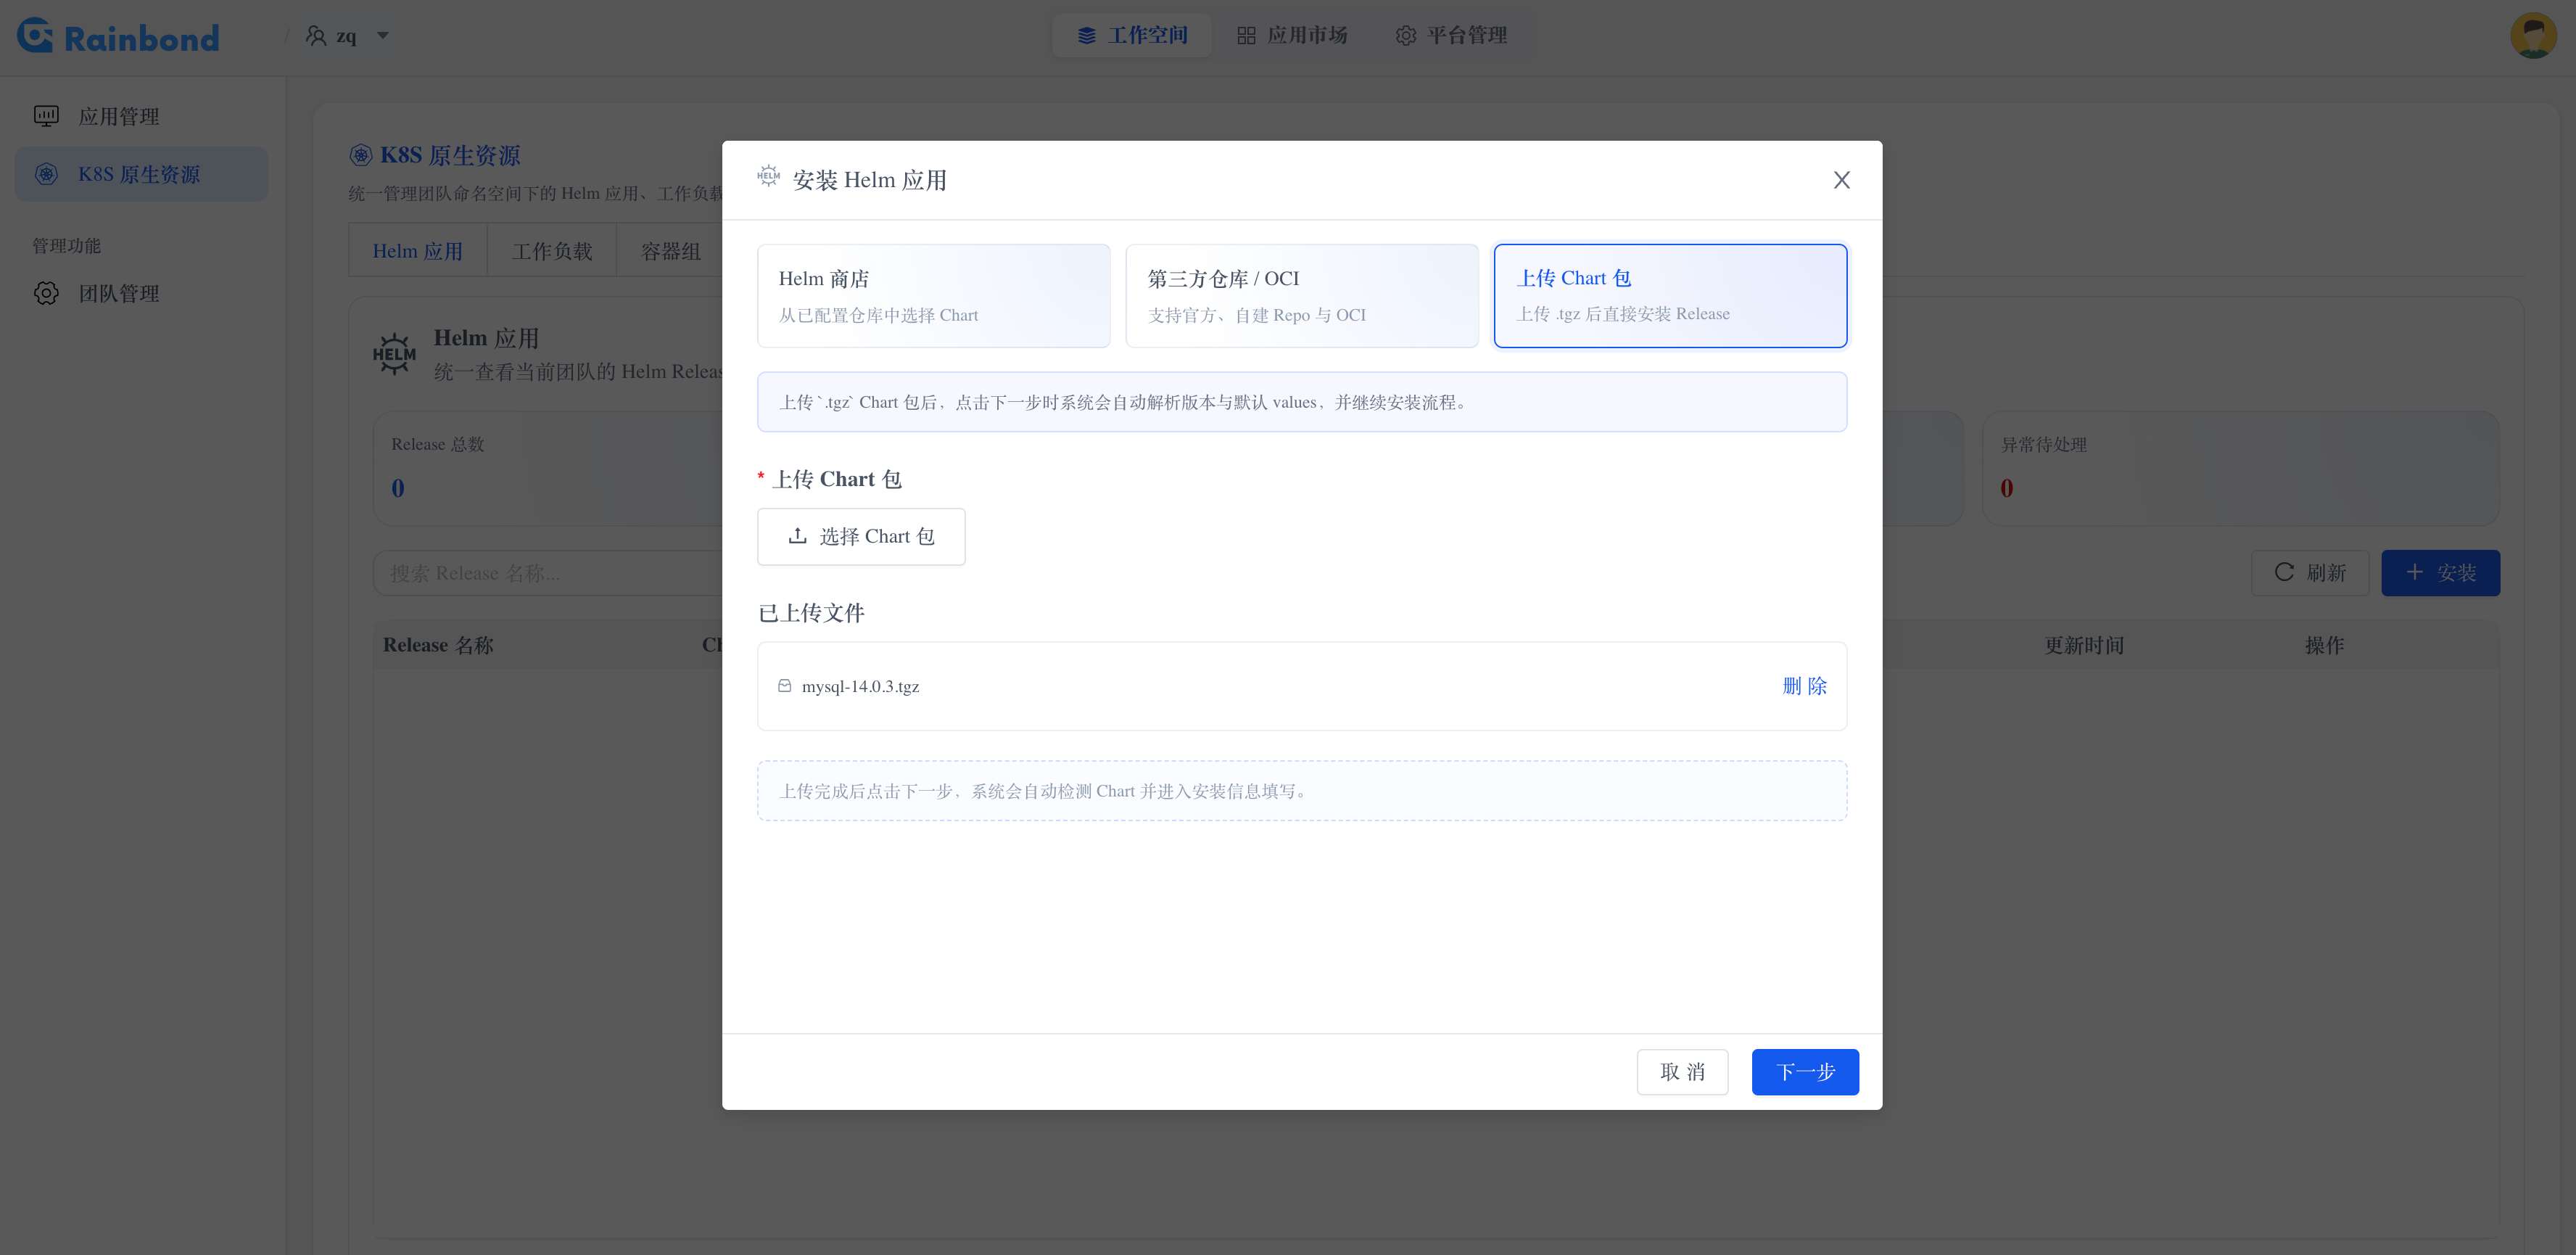Open 应用管理 from the sidebar
This screenshot has width=2576, height=1255.
point(119,116)
